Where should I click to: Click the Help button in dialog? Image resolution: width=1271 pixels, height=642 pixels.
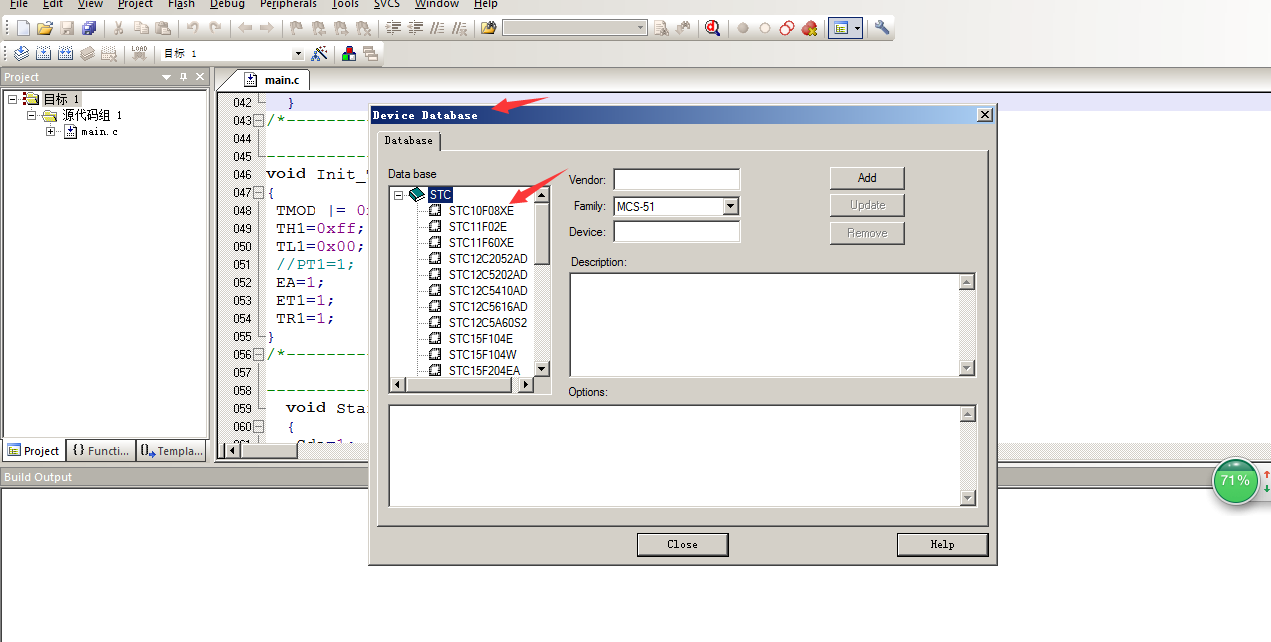point(942,544)
